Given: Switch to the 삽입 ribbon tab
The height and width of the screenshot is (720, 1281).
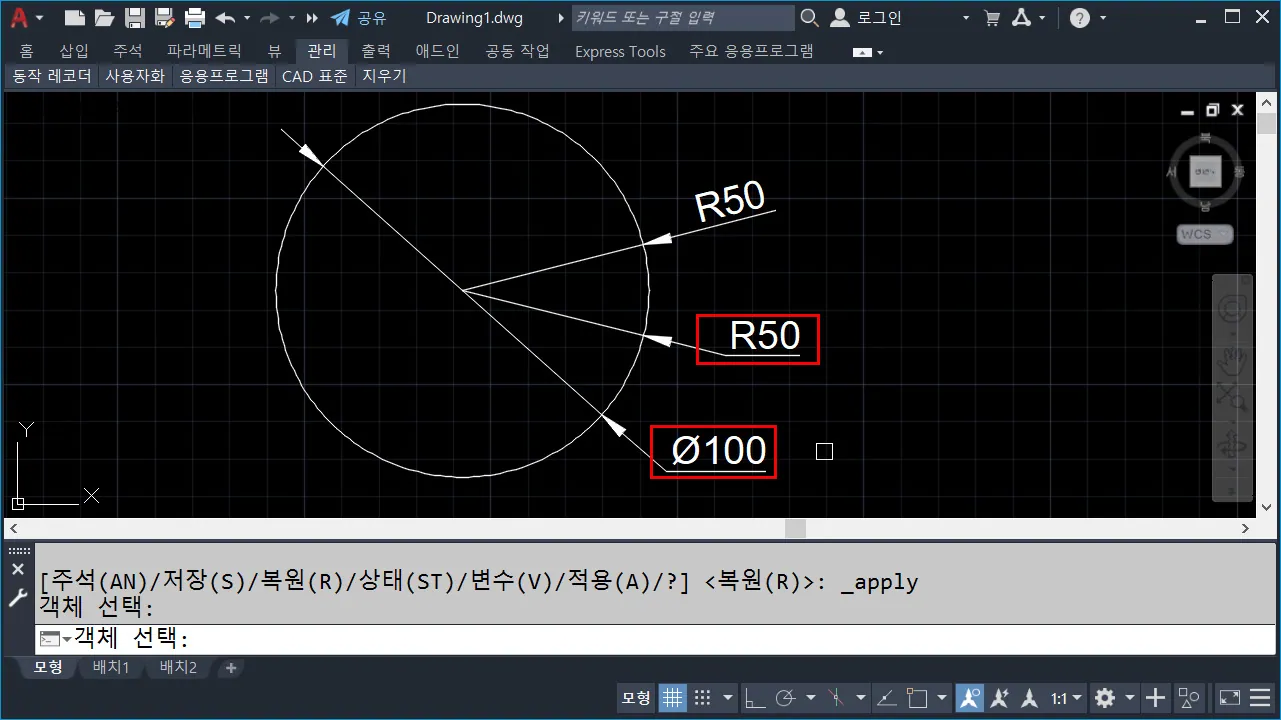Looking at the screenshot, I should coord(74,51).
